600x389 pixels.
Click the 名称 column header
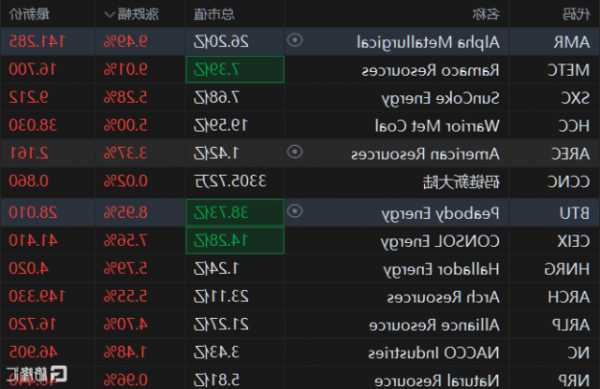pyautogui.click(x=486, y=15)
